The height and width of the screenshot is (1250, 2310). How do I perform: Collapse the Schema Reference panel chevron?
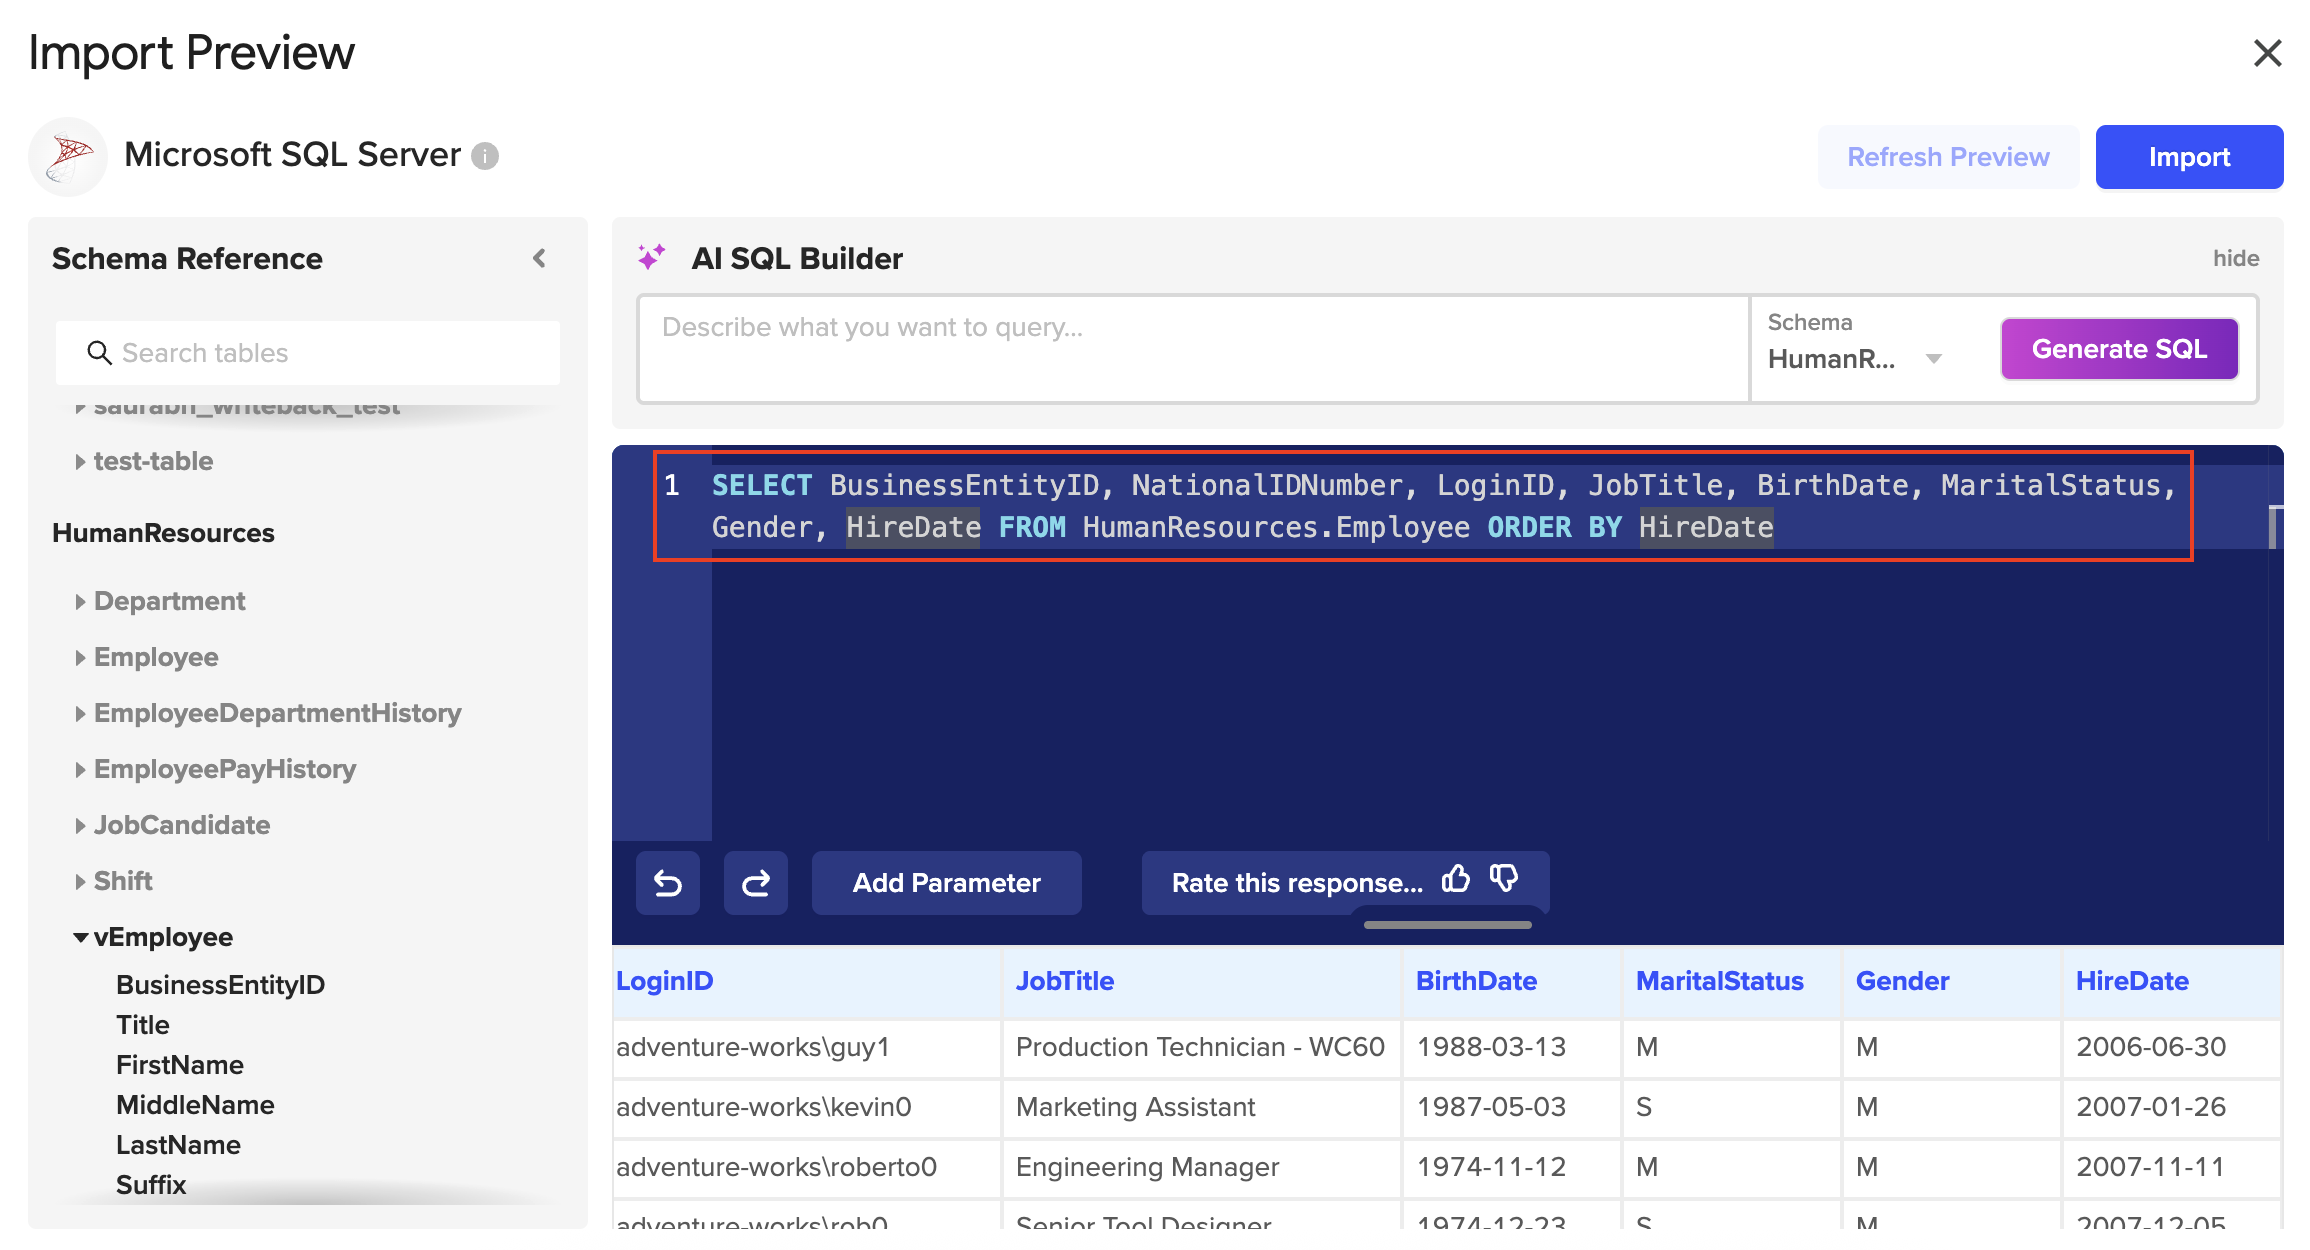[539, 259]
